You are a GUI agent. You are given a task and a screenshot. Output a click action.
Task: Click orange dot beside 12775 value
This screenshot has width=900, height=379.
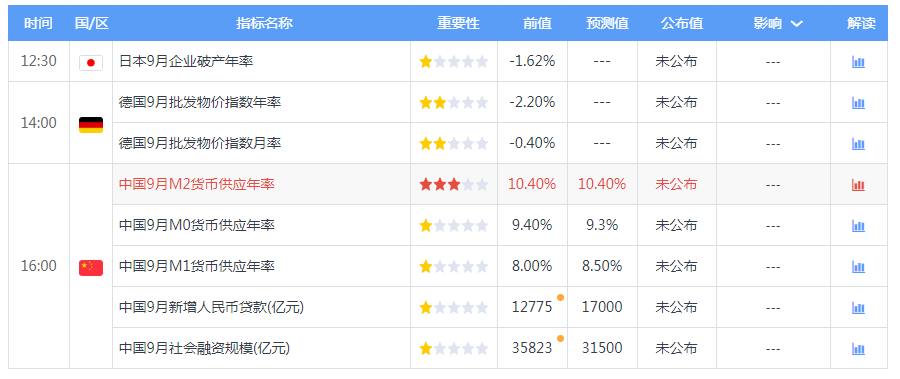click(560, 297)
